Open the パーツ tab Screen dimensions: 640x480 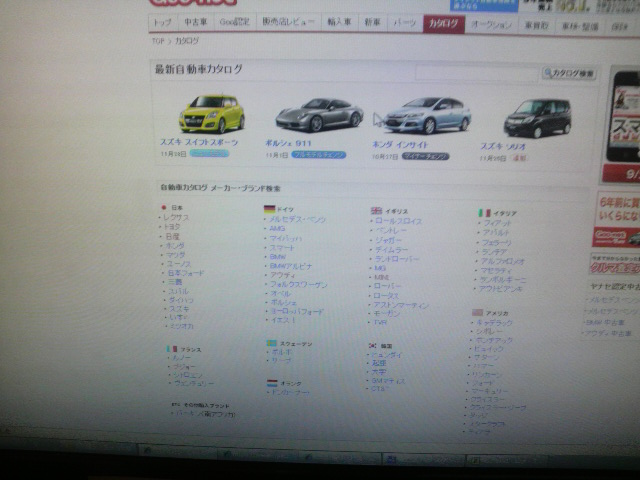tap(404, 23)
